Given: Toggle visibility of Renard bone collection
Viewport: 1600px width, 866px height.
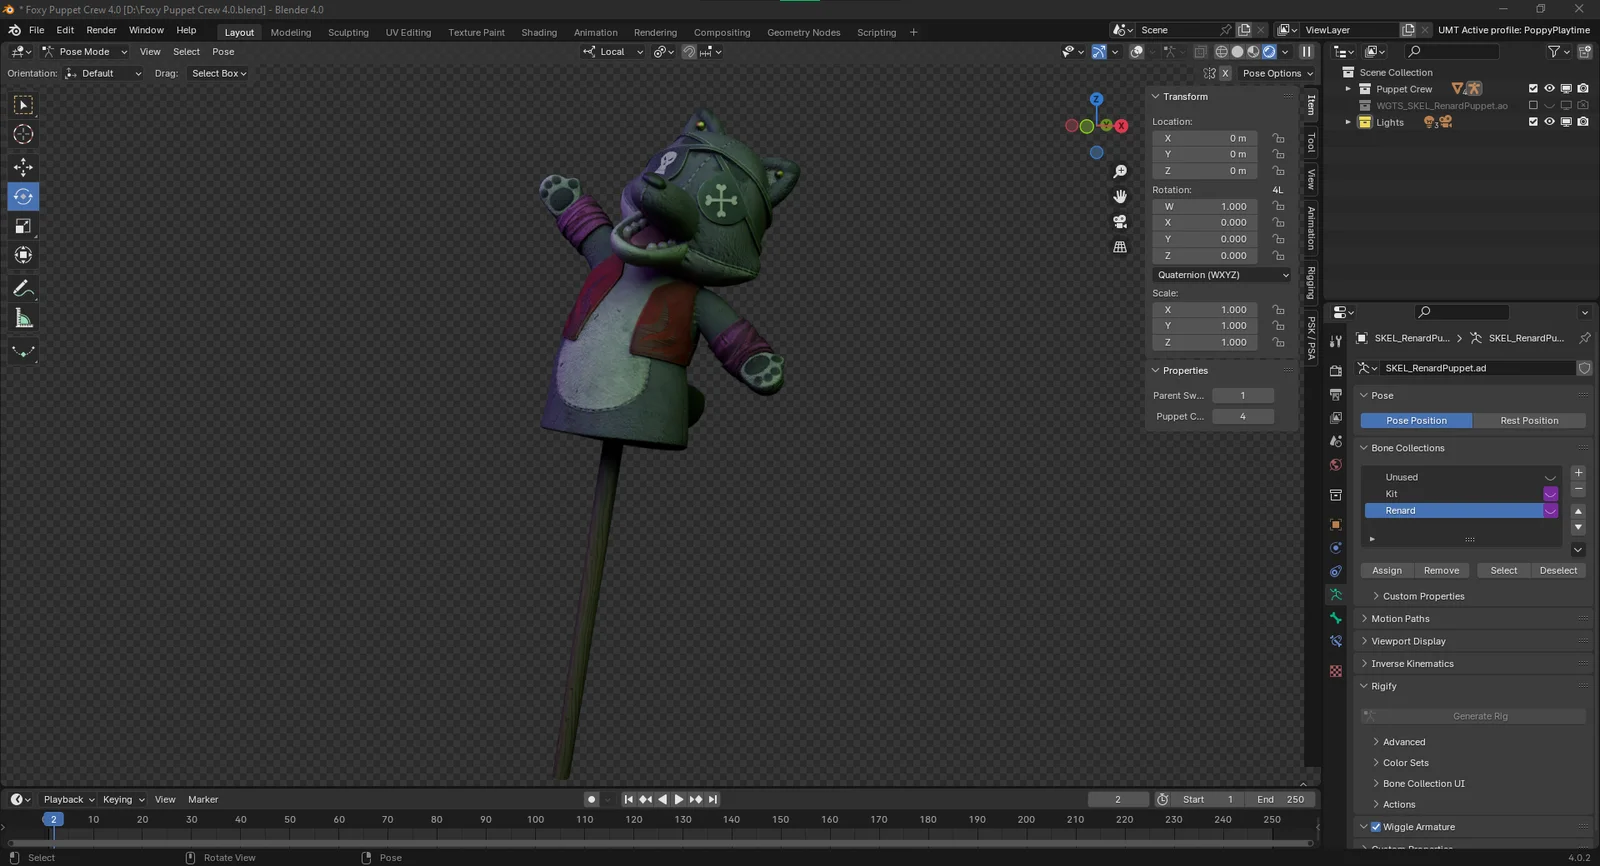Looking at the screenshot, I should (x=1551, y=511).
